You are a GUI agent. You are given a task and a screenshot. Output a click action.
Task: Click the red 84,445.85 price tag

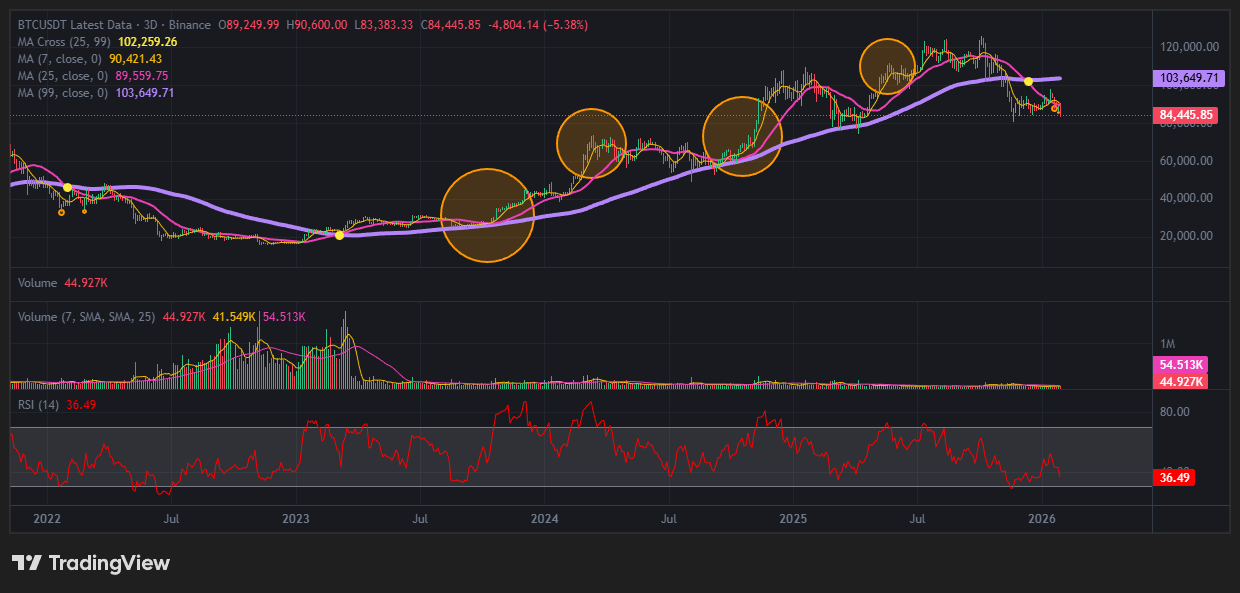pyautogui.click(x=1185, y=114)
